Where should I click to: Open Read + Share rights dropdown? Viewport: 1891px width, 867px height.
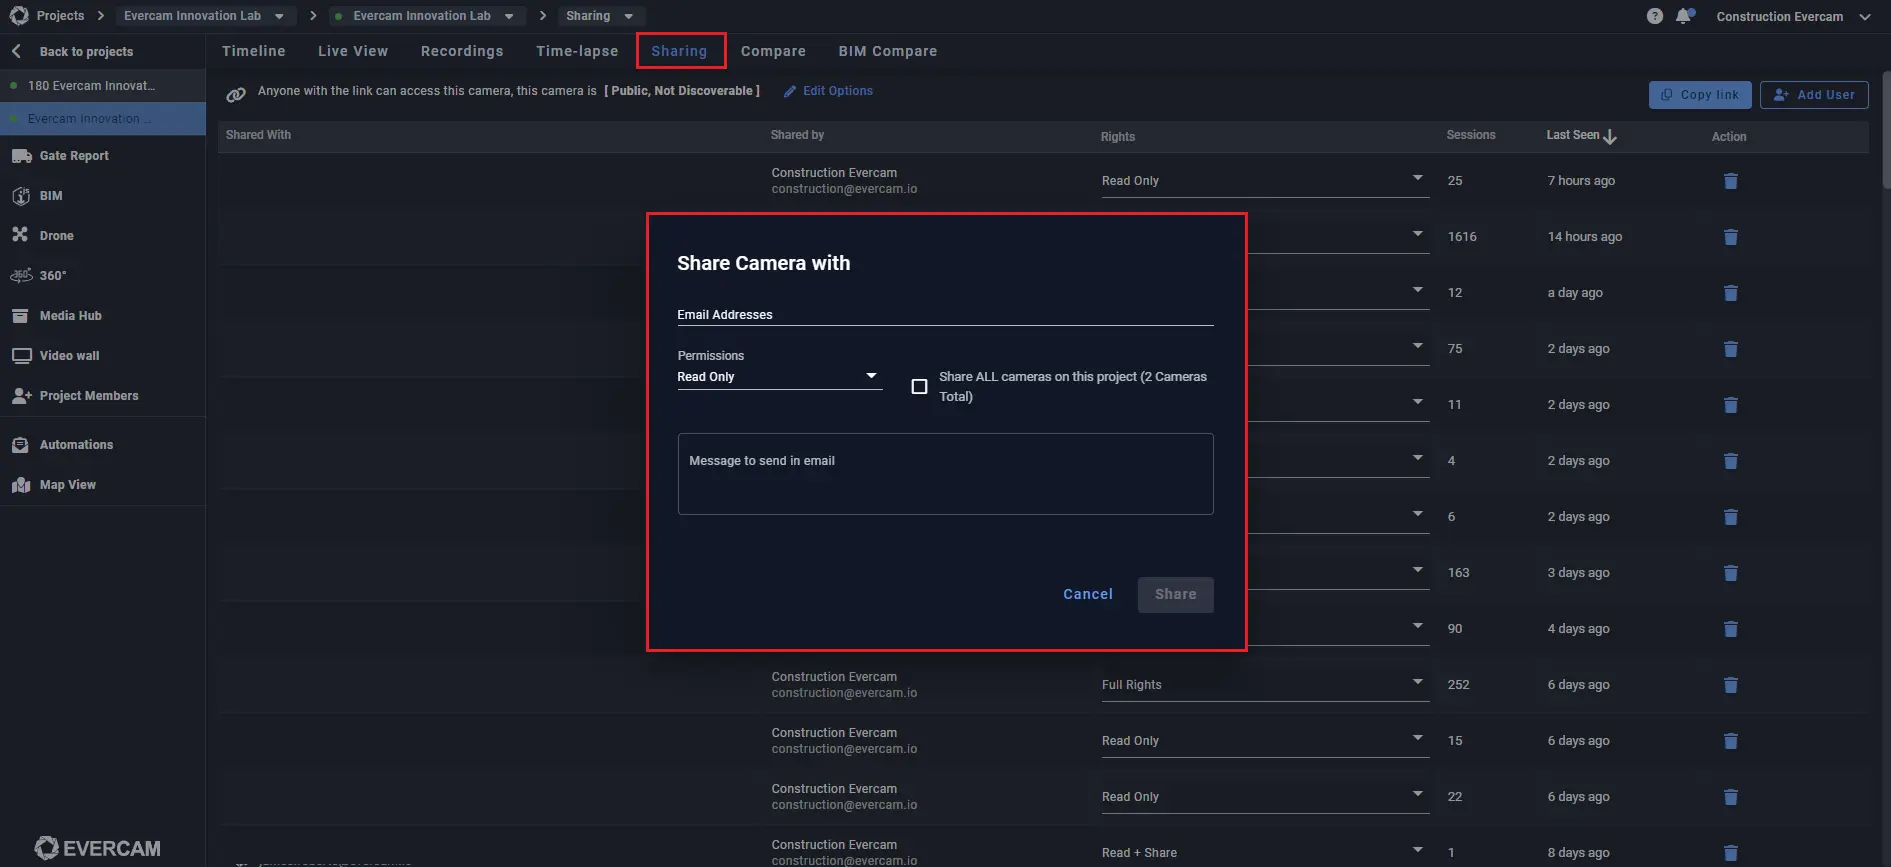1265,852
